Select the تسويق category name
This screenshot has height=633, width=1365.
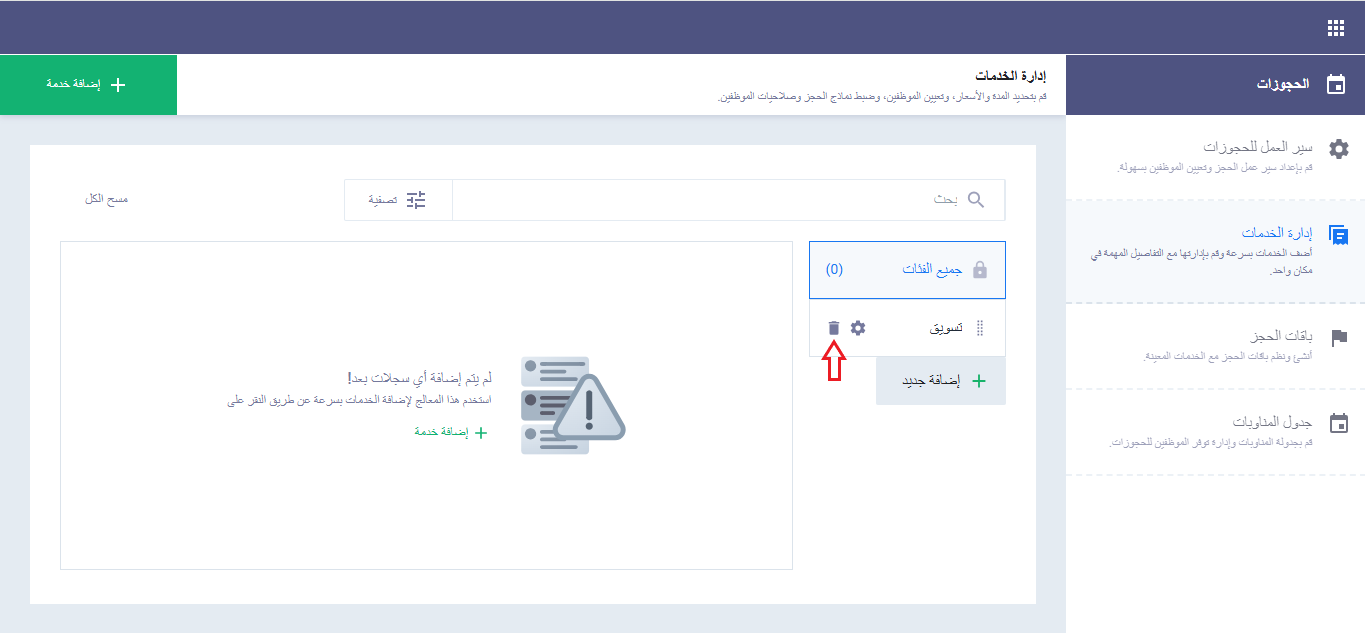[x=945, y=328]
